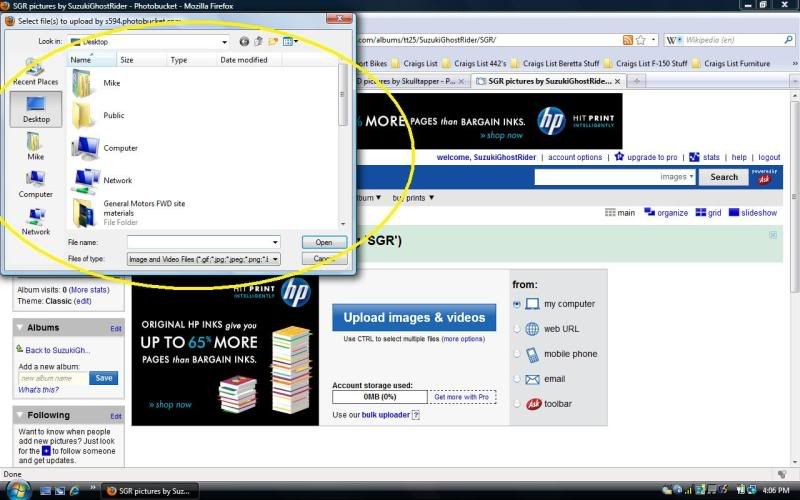
Task: Switch to slideshow view
Action: (x=753, y=213)
